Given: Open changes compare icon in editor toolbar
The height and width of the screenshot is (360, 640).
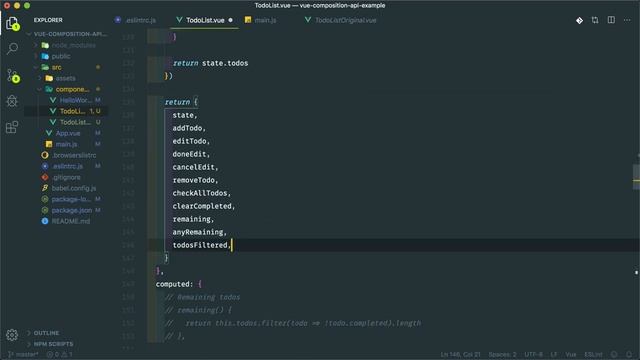Looking at the screenshot, I should [595, 20].
